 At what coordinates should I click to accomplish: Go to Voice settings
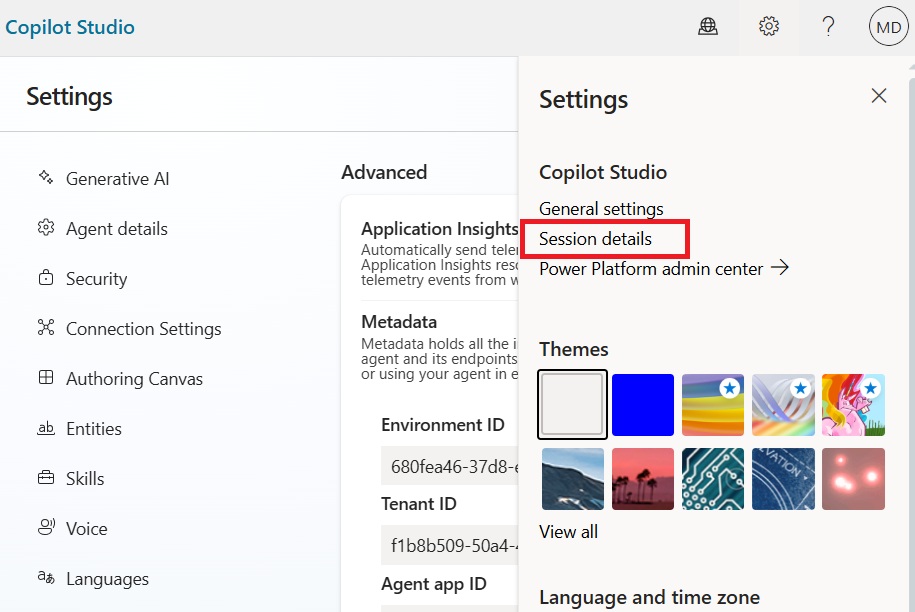[x=86, y=529]
